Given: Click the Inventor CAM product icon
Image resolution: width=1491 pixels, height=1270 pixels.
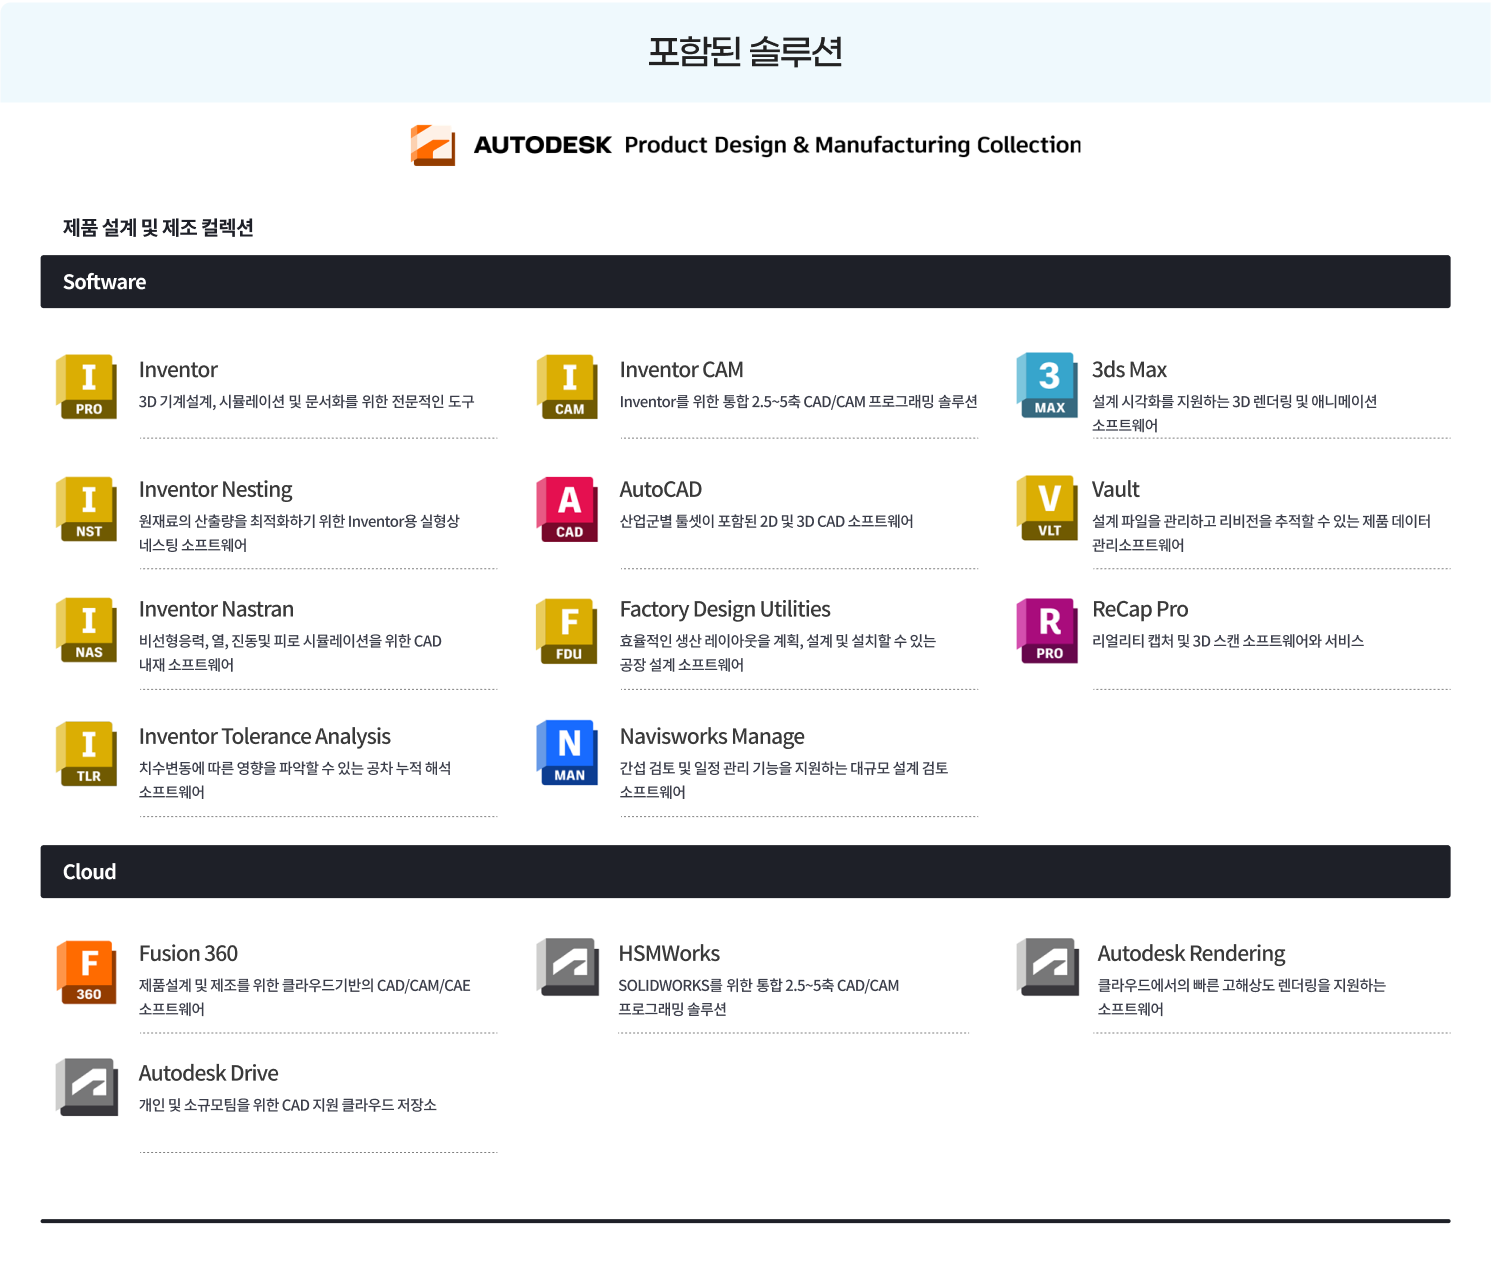Looking at the screenshot, I should [x=567, y=386].
